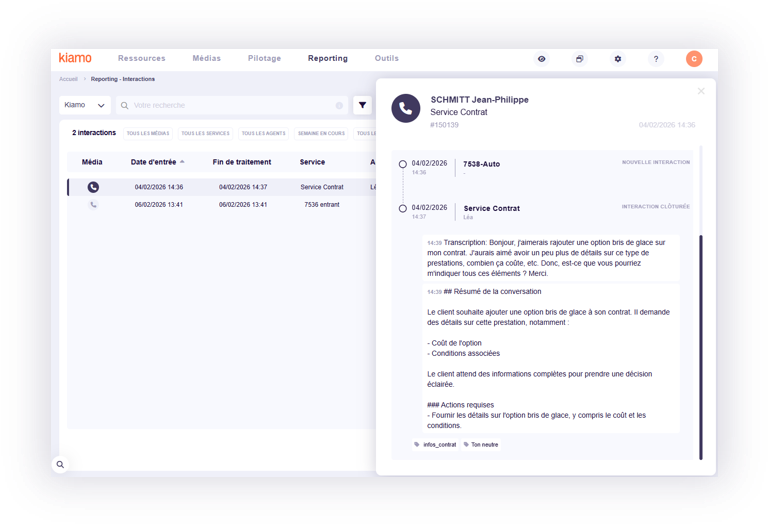Open the orange user avatar "C"

(694, 59)
